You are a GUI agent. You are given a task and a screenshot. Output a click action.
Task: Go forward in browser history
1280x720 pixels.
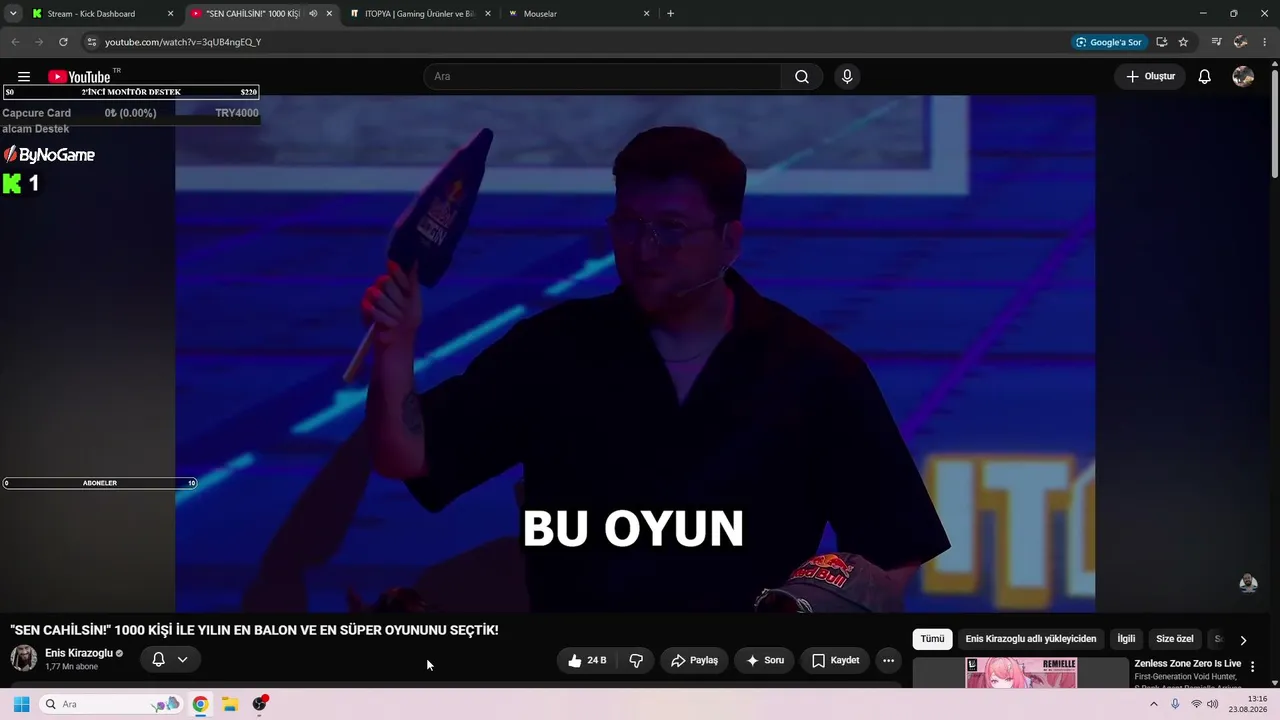click(39, 42)
